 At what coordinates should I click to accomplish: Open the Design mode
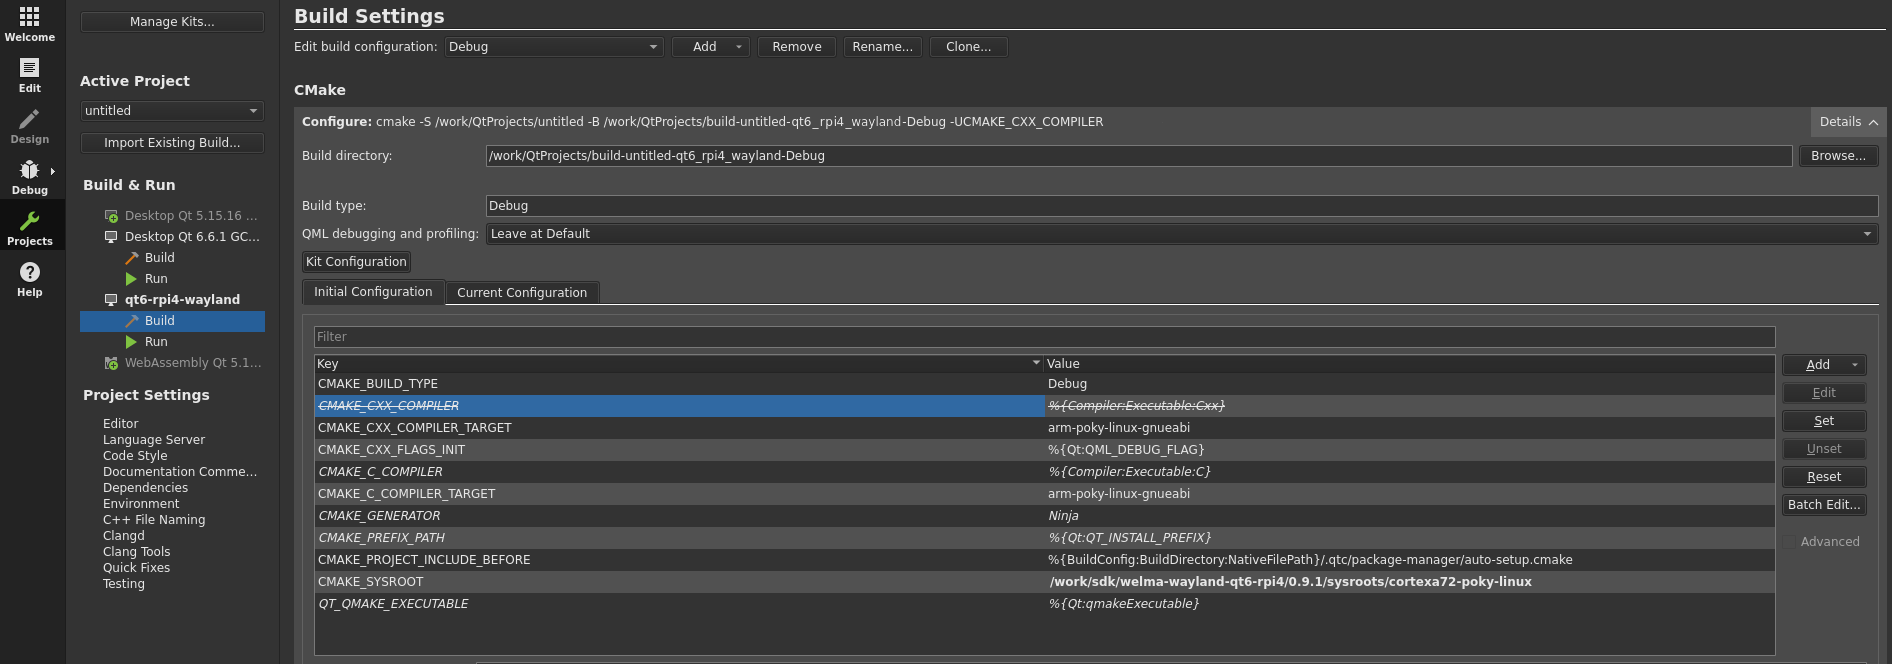pyautogui.click(x=29, y=126)
